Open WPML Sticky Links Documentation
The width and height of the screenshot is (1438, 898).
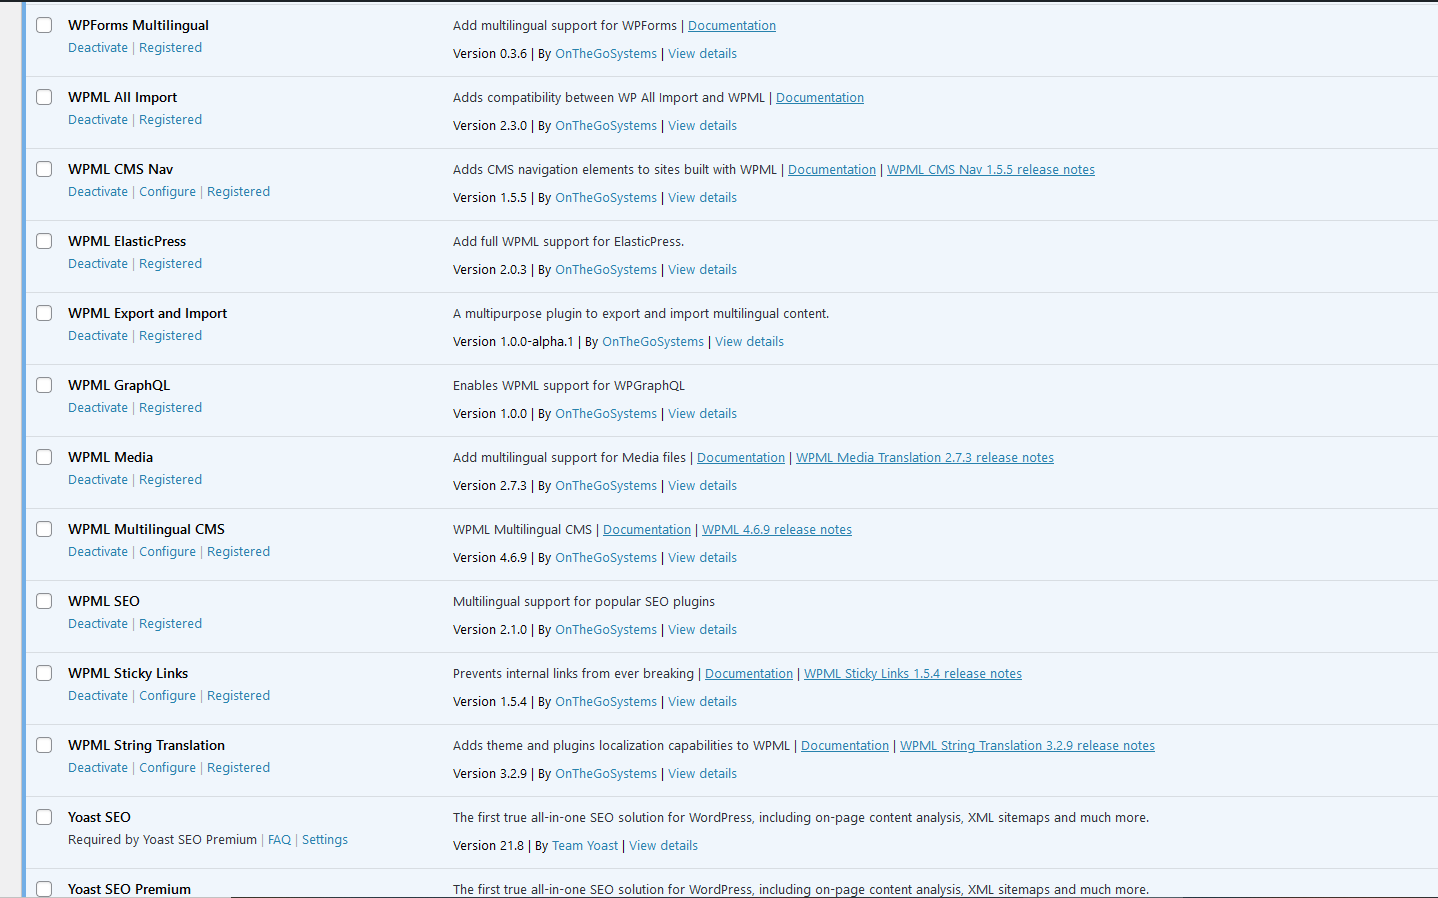[749, 674]
